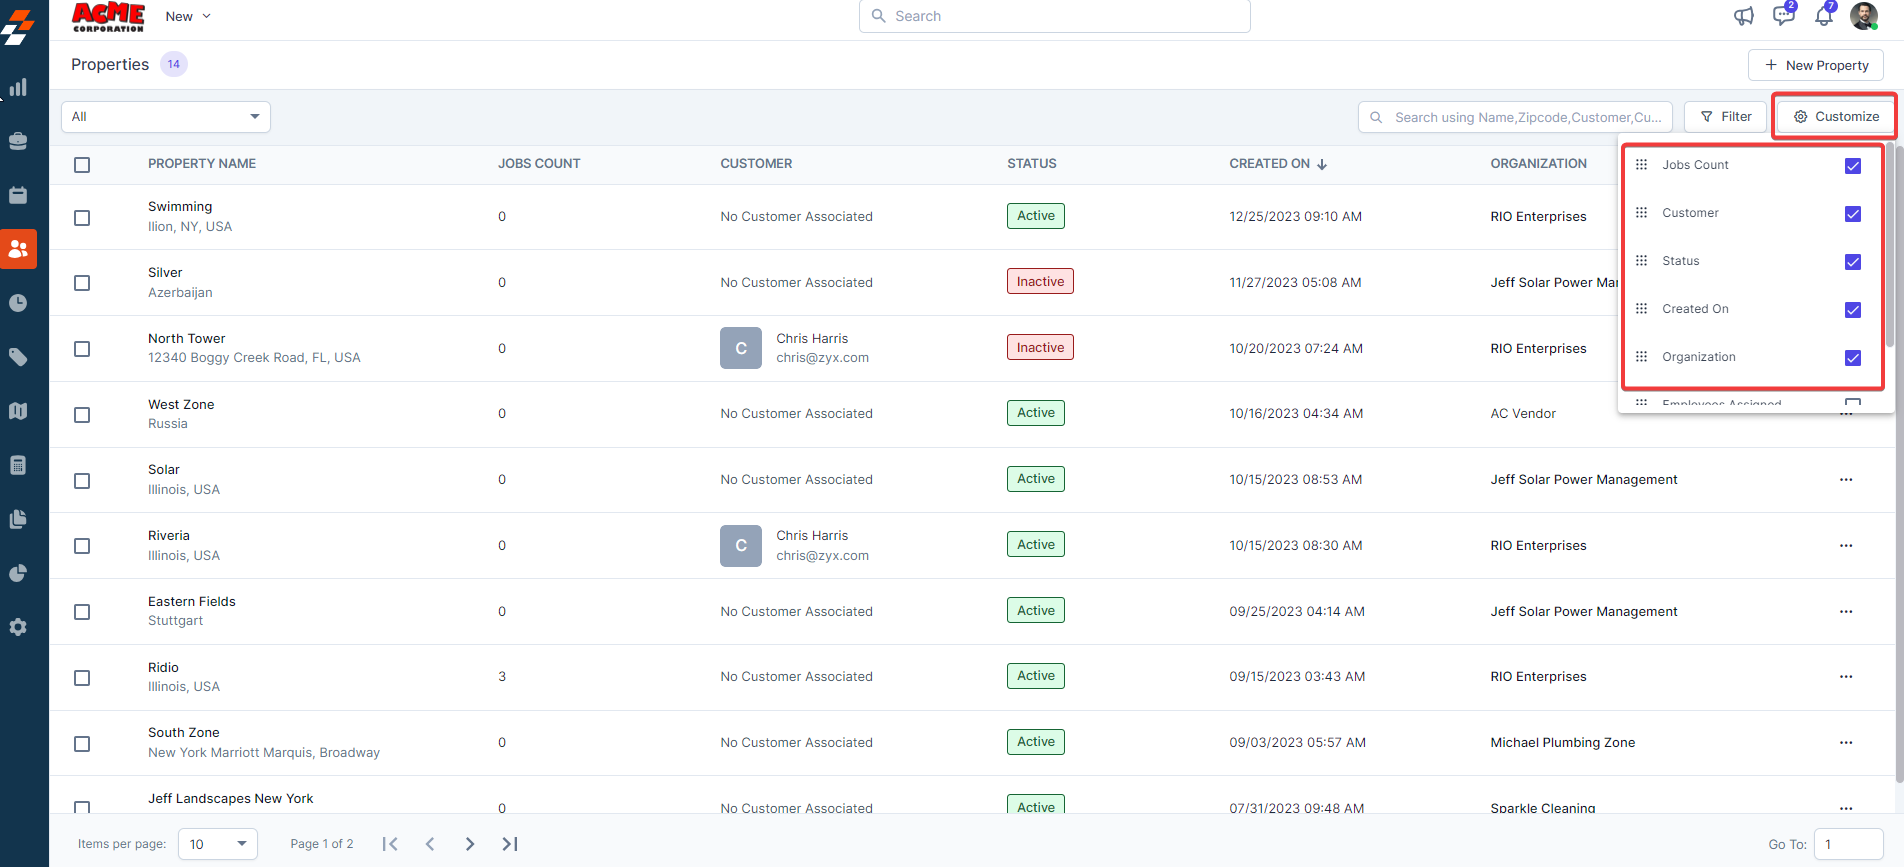This screenshot has height=867, width=1904.
Task: Open the settings gear in sidebar
Action: coord(18,627)
